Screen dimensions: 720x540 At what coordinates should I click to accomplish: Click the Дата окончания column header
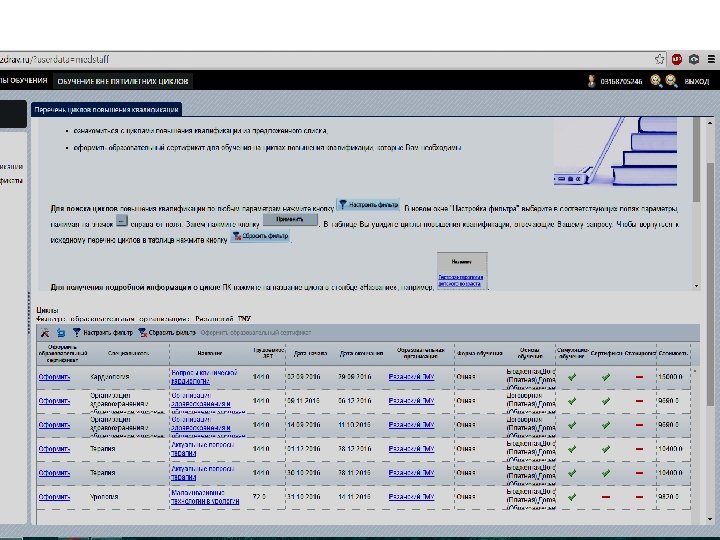pos(361,353)
